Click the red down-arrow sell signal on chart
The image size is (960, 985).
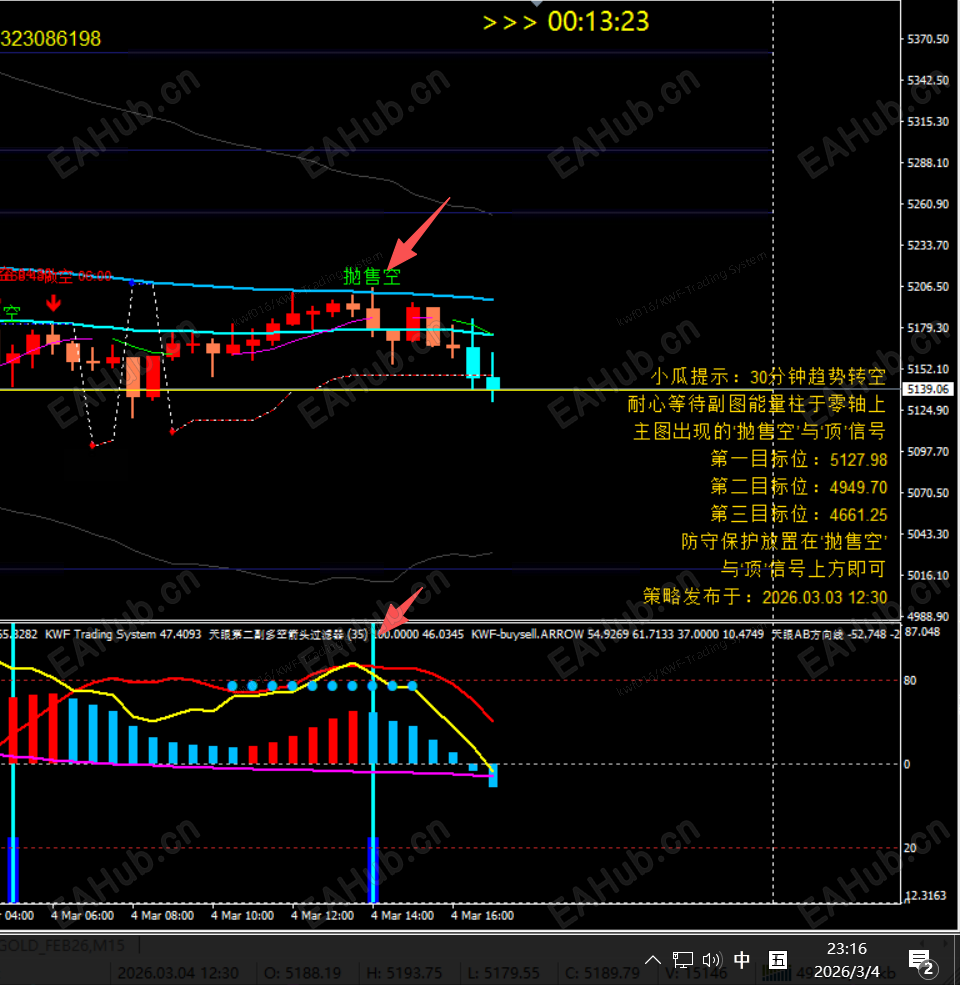(x=53, y=303)
